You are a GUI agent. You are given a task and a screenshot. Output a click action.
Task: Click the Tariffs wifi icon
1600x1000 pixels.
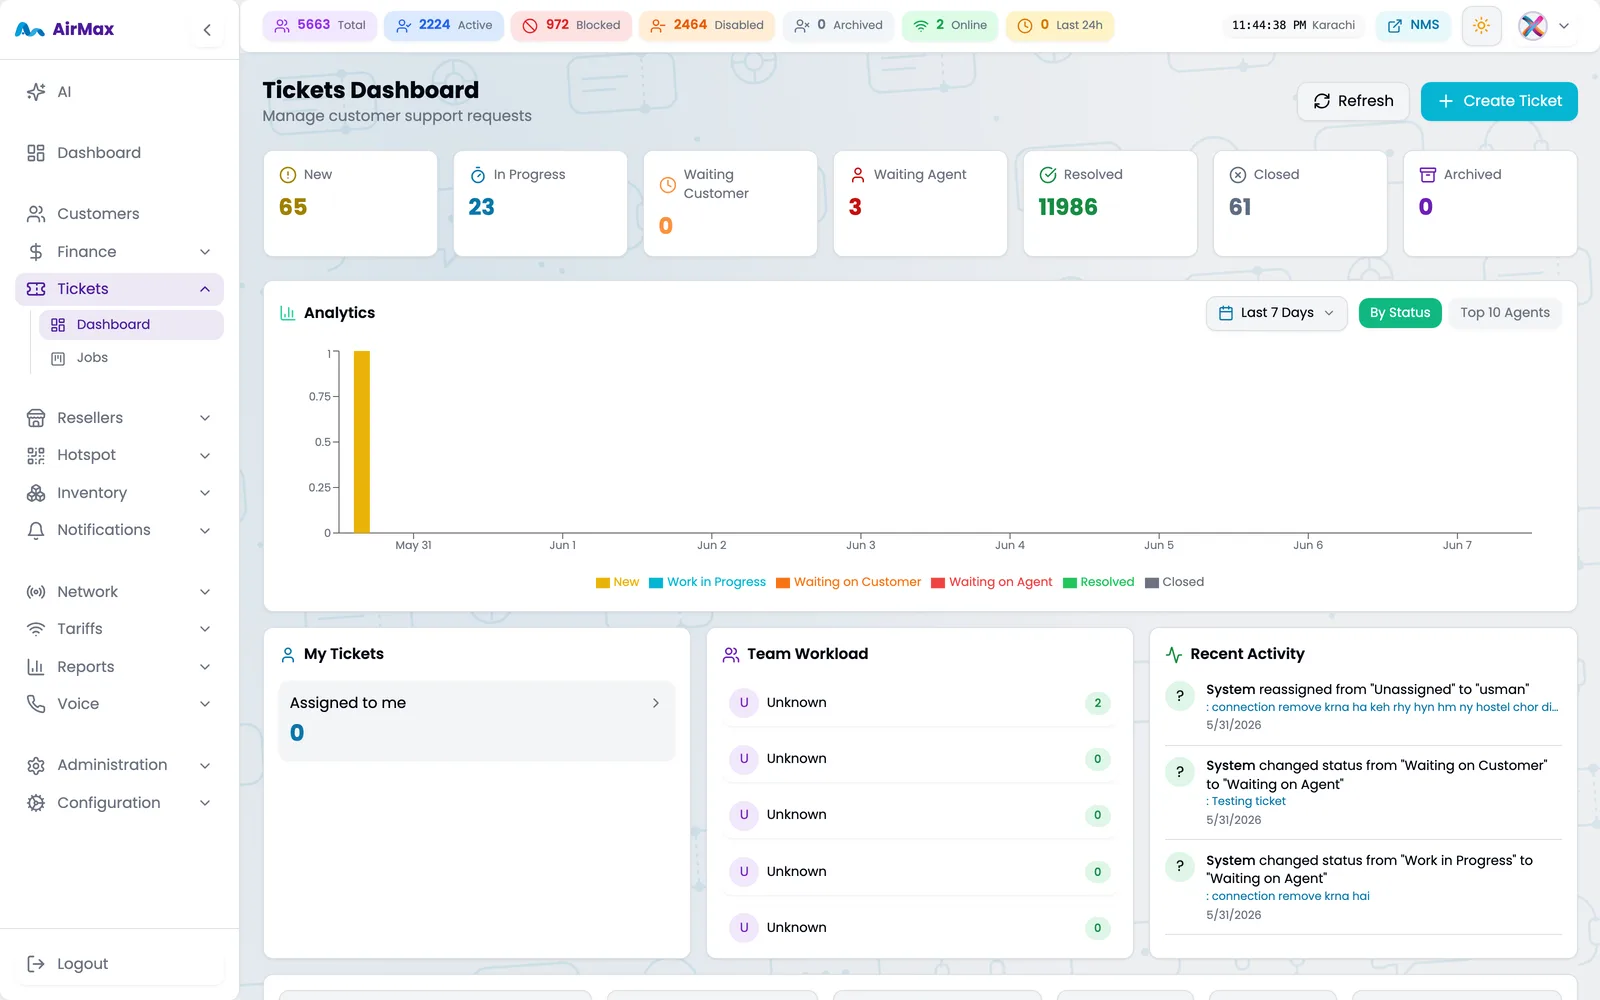[x=36, y=629]
